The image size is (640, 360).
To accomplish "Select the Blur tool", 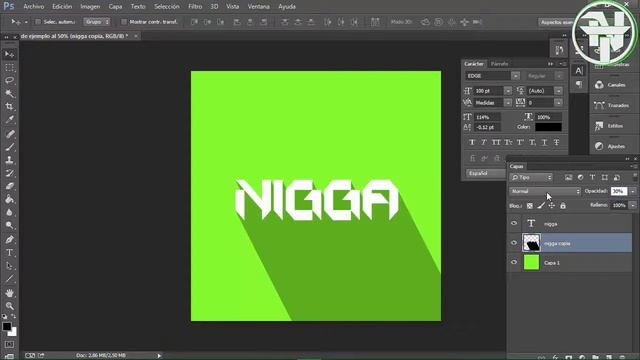I will pos(9,212).
